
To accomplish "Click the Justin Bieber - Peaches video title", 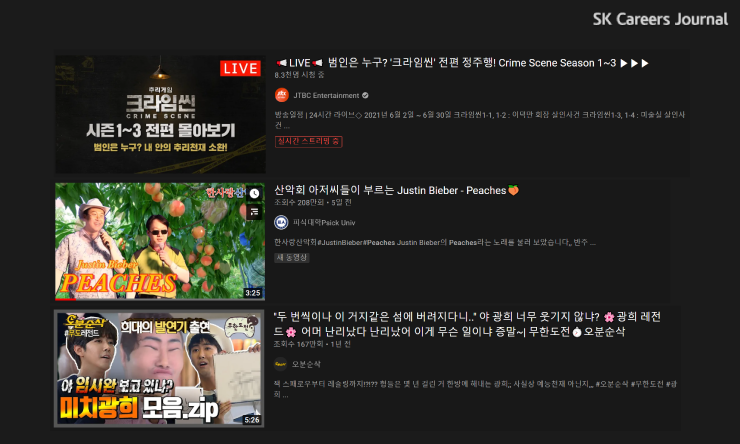I will click(x=396, y=190).
